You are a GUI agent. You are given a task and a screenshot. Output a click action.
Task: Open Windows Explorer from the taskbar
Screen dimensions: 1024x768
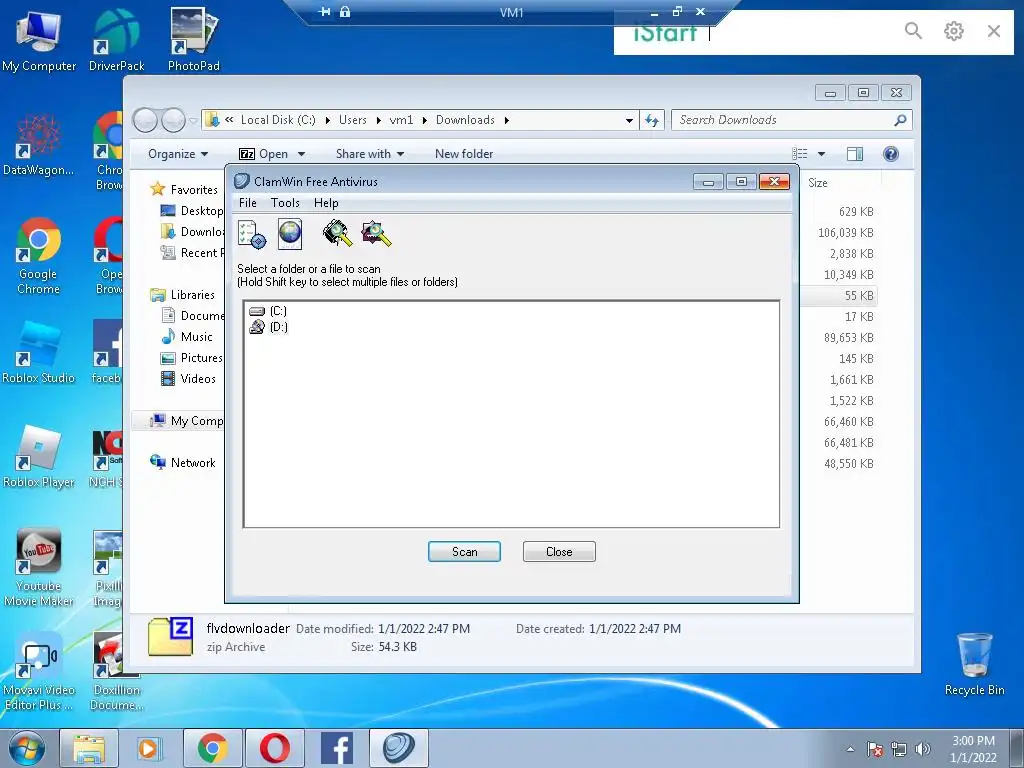click(x=89, y=748)
